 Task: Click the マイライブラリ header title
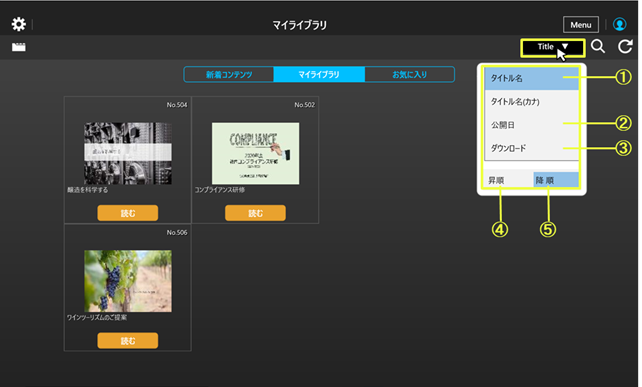300,25
